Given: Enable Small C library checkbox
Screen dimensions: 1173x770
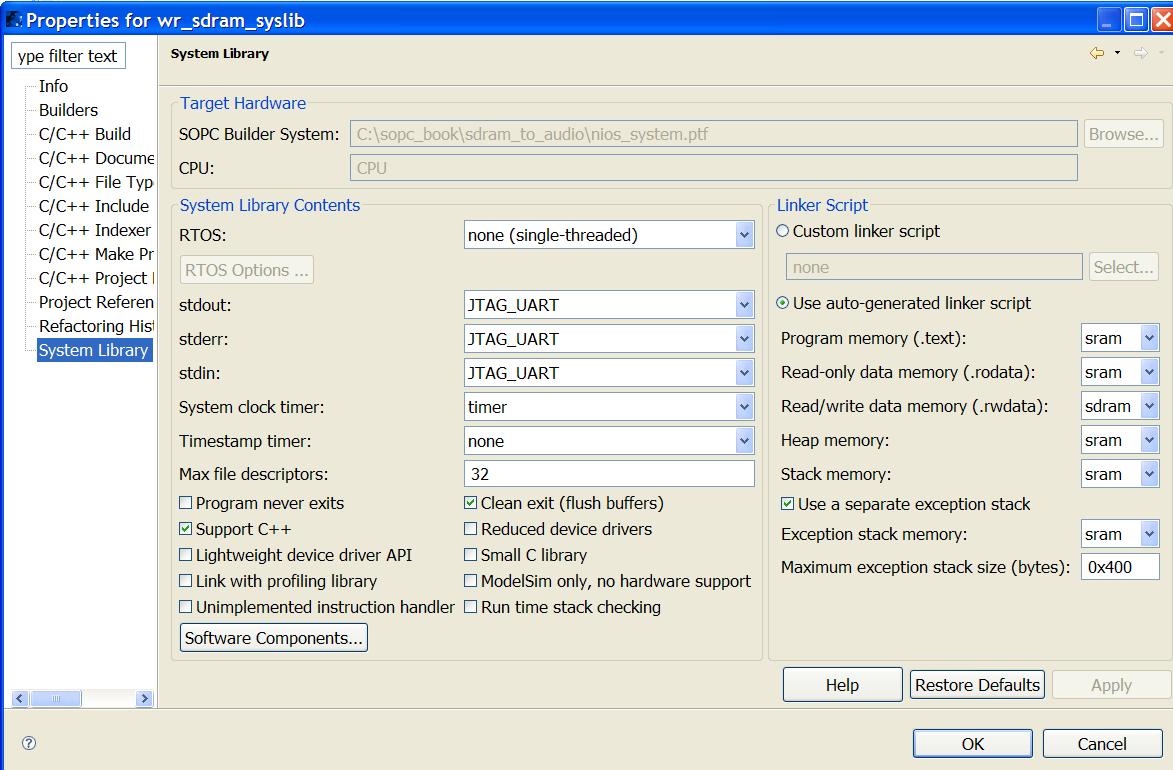Looking at the screenshot, I should 471,555.
